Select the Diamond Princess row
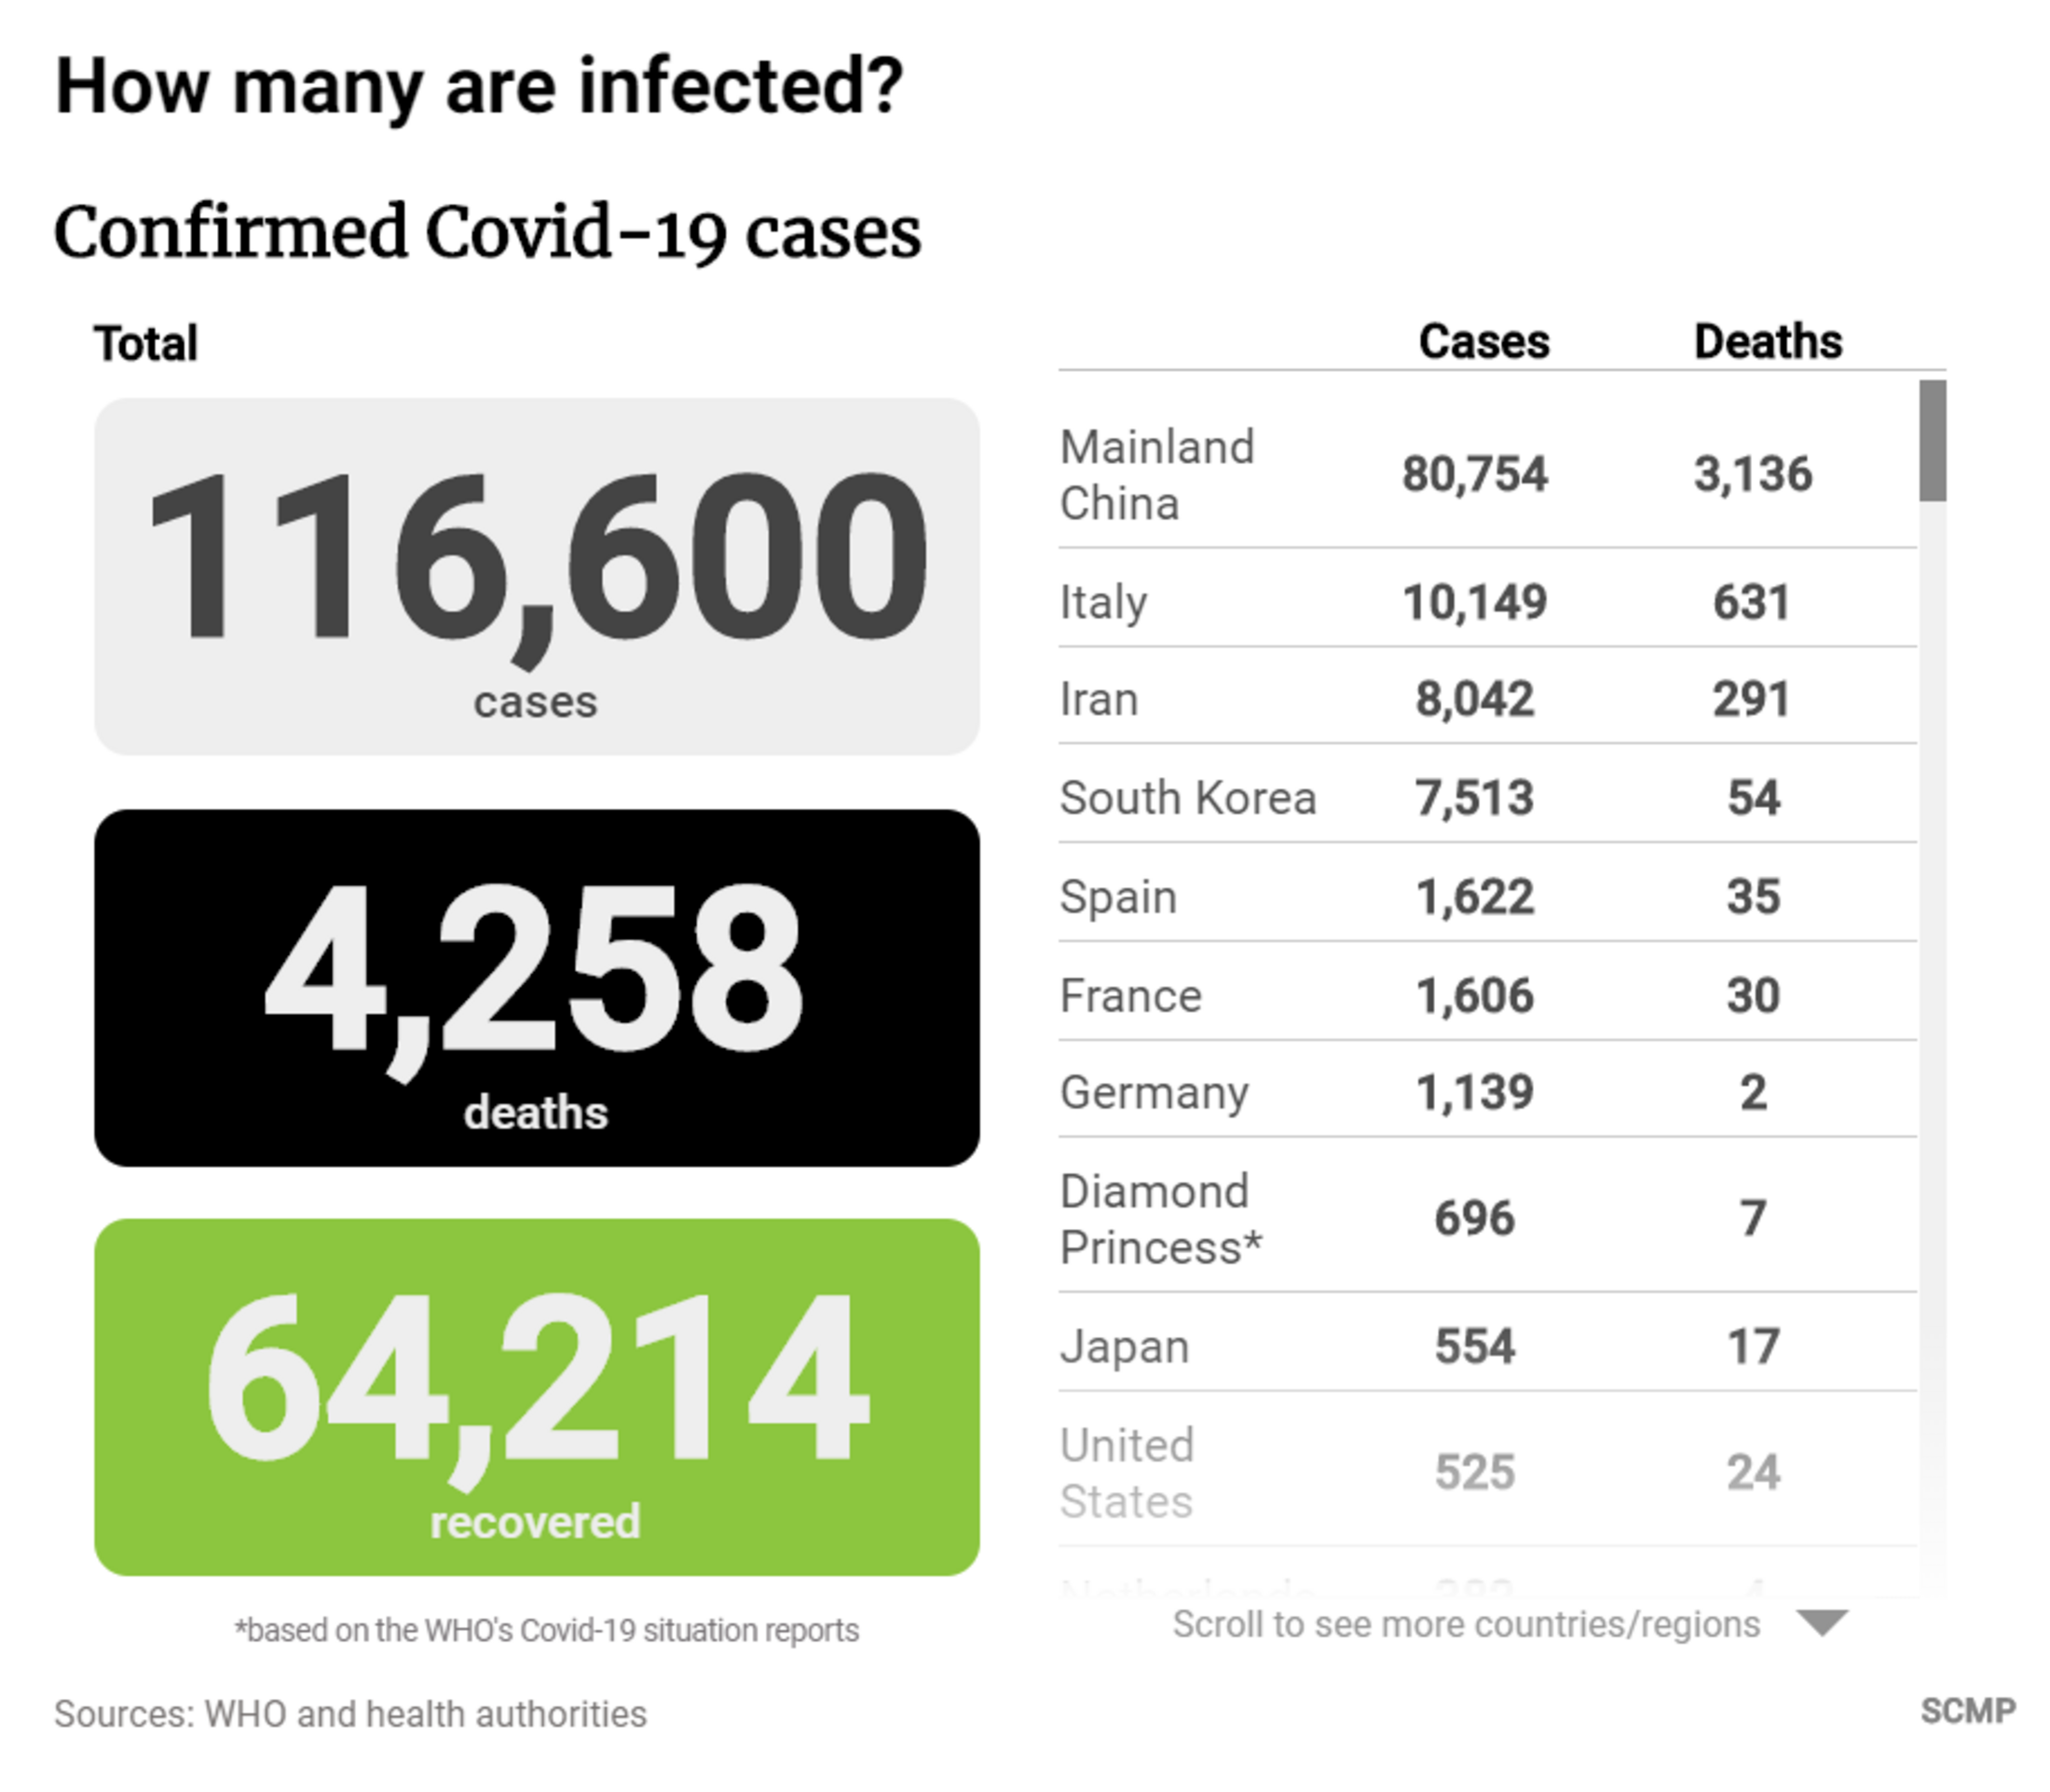The height and width of the screenshot is (1792, 2050). (x=1486, y=1218)
